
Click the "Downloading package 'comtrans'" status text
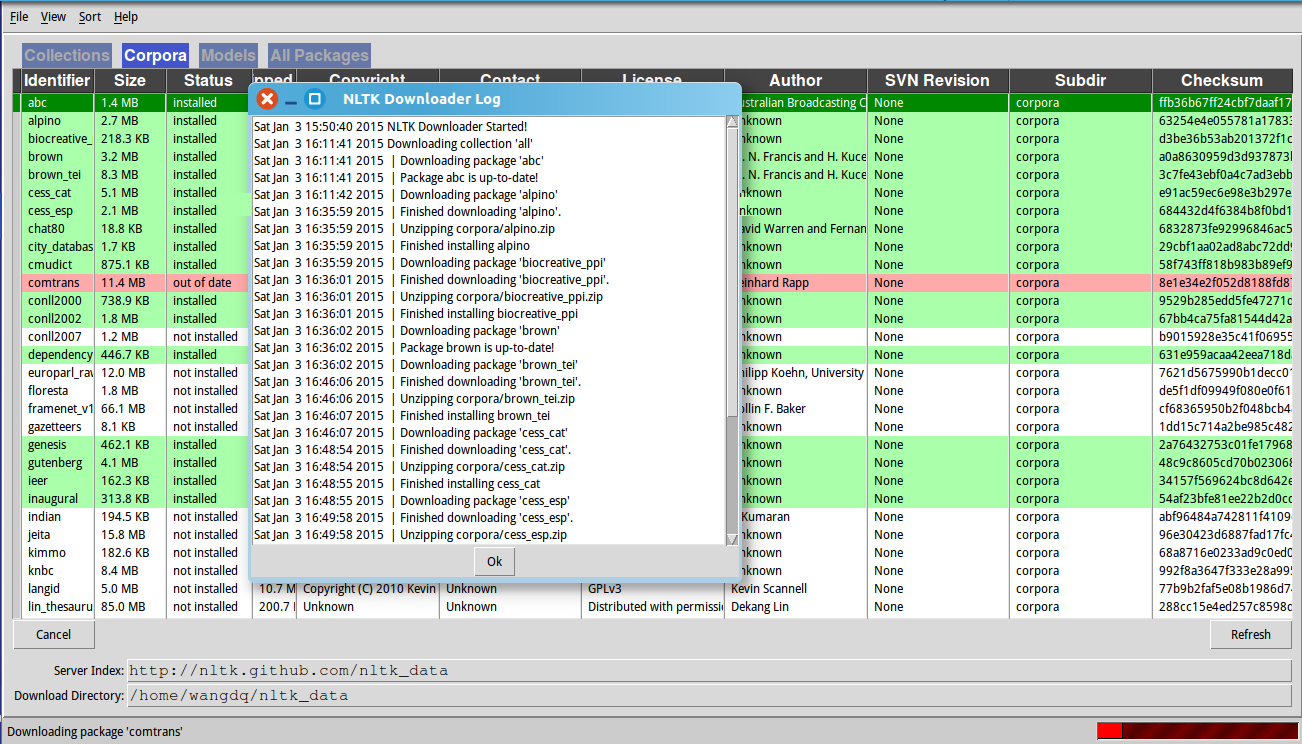tap(95, 732)
